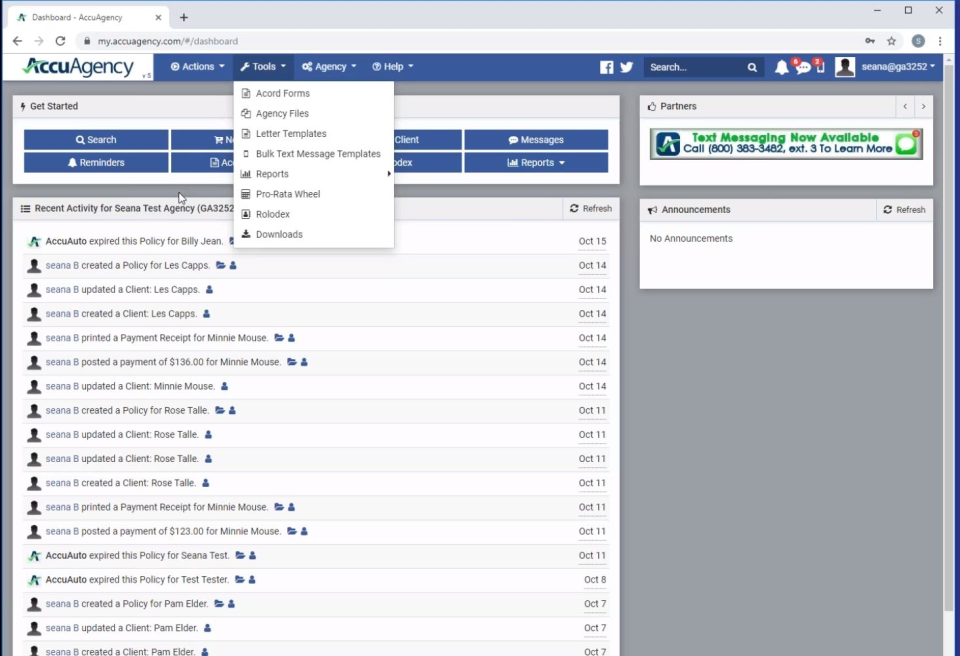Open notifications via the bell icon
This screenshot has height=656, width=960.
click(x=781, y=66)
